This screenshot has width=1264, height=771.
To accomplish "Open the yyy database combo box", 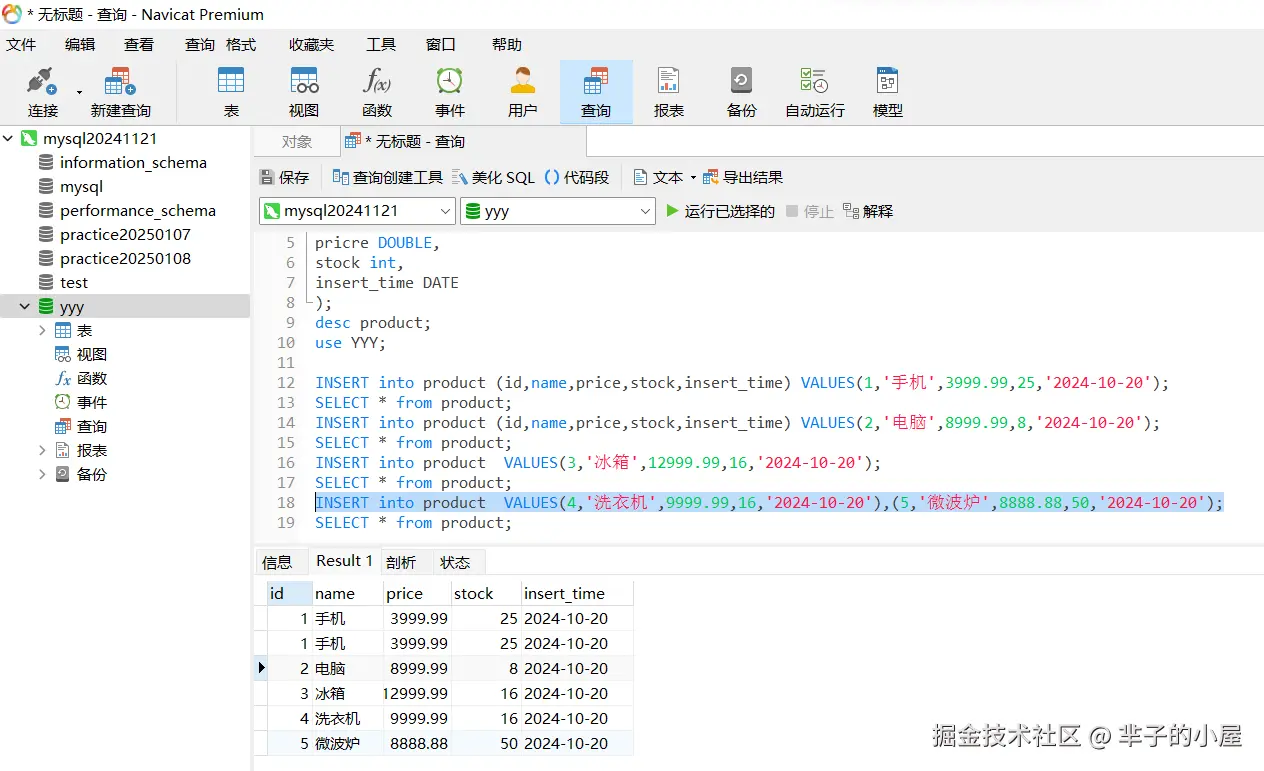I will [x=558, y=211].
